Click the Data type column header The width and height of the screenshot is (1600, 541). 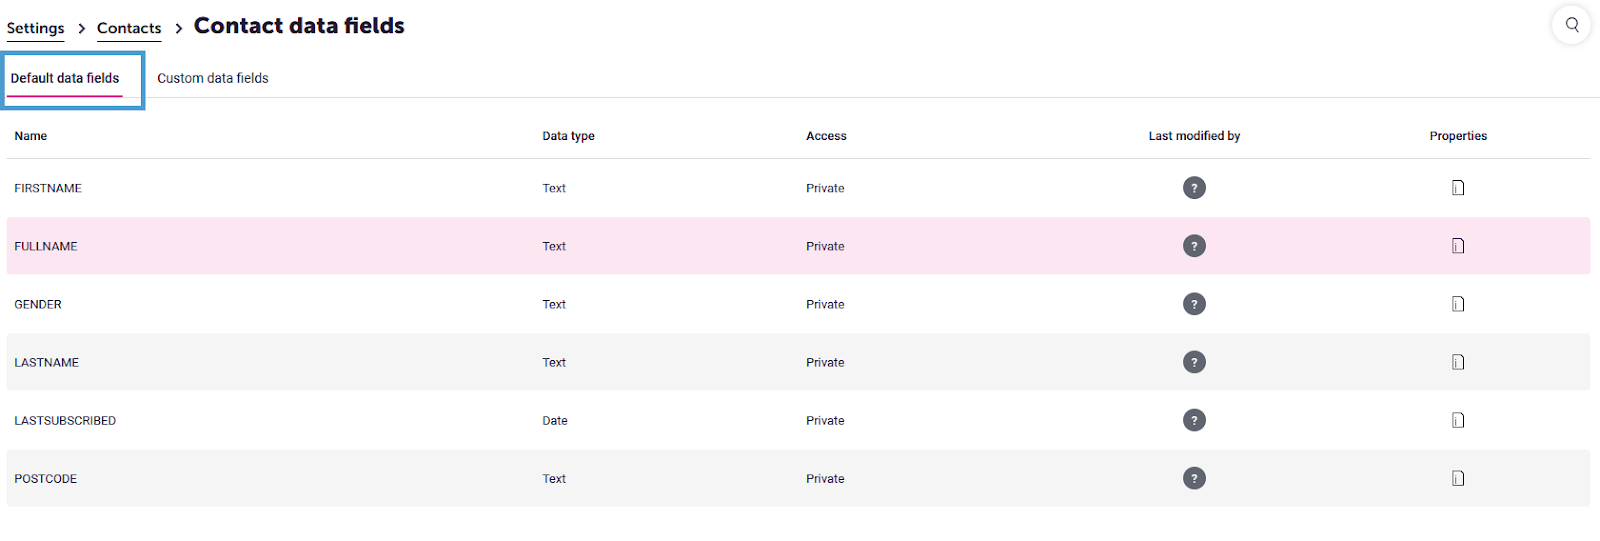pyautogui.click(x=568, y=136)
